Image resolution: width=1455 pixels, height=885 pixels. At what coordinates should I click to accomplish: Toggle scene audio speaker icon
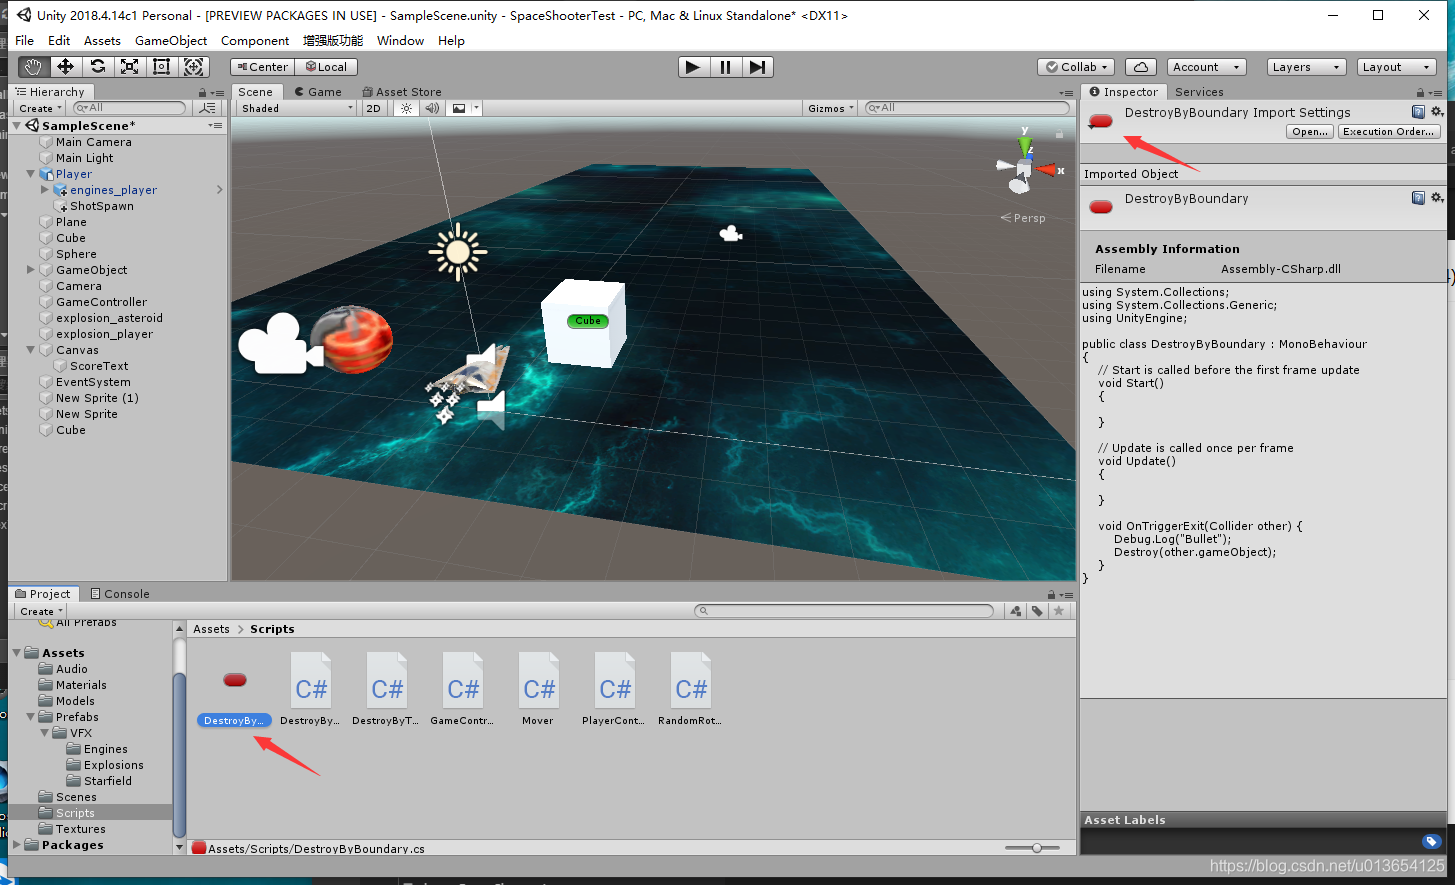click(x=432, y=108)
